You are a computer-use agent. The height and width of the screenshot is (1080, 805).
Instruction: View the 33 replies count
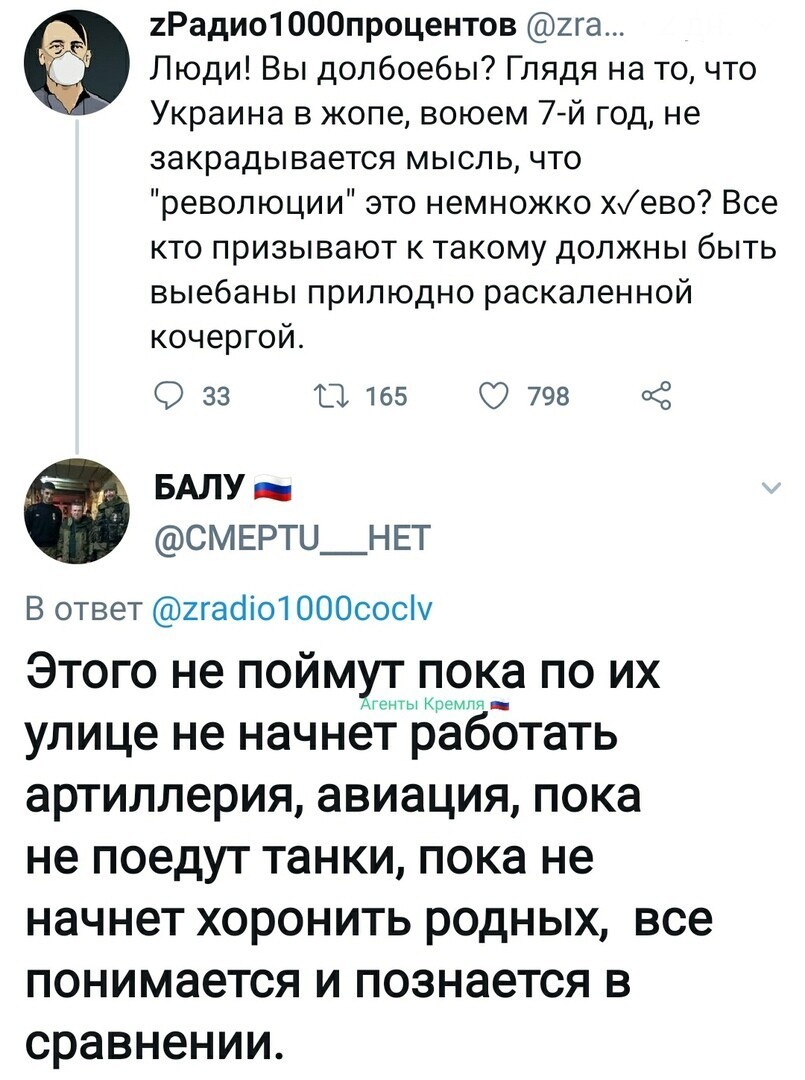pyautogui.click(x=216, y=397)
